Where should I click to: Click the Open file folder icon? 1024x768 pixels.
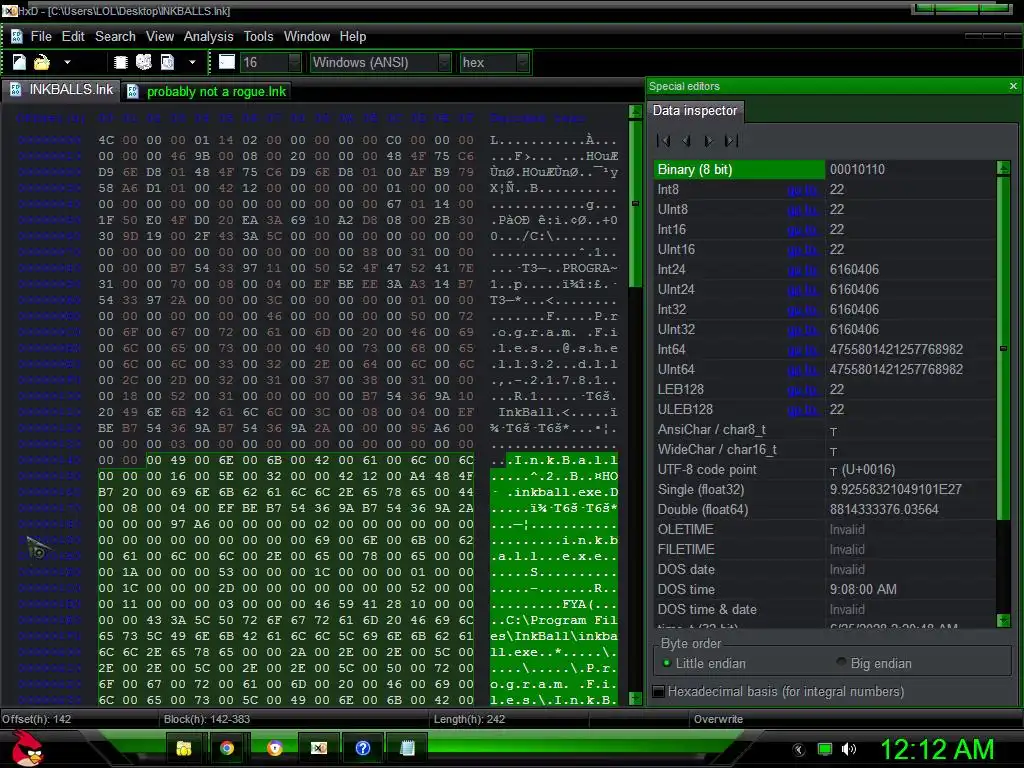[x=42, y=62]
